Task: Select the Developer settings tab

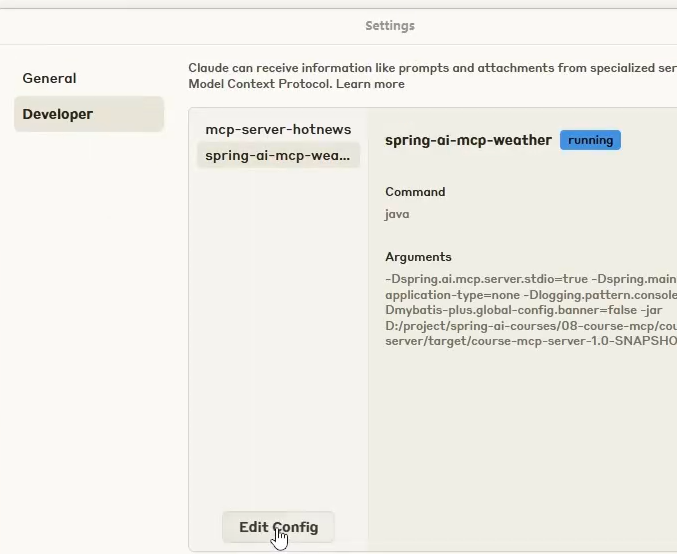Action: (58, 114)
